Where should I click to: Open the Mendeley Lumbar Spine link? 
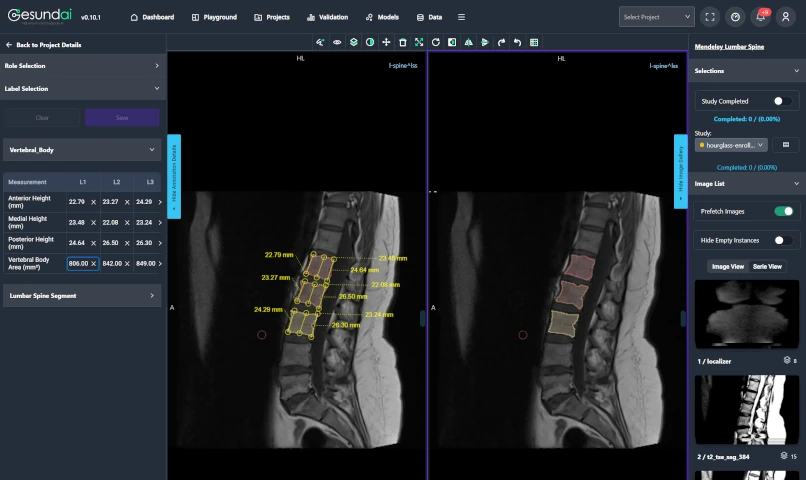pos(729,47)
